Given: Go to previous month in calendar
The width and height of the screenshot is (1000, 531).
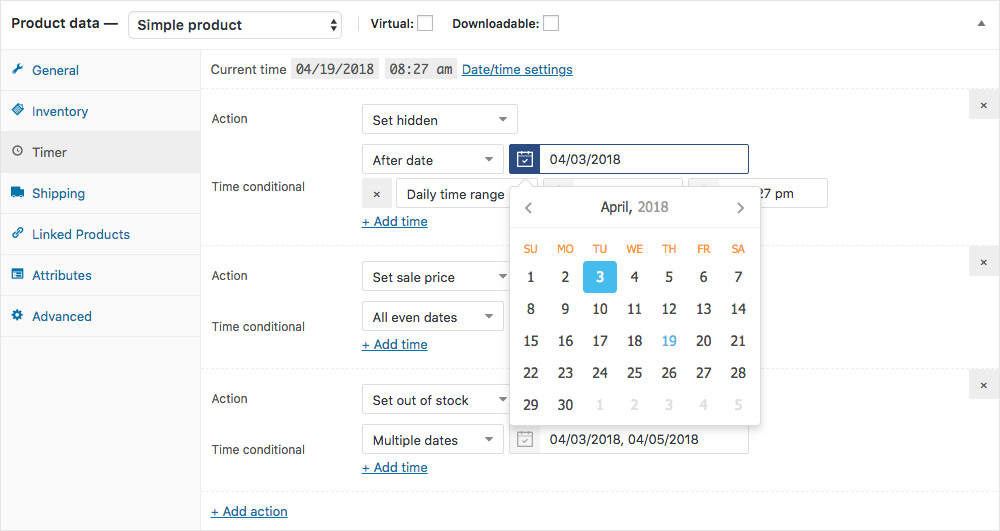Looking at the screenshot, I should [x=529, y=208].
